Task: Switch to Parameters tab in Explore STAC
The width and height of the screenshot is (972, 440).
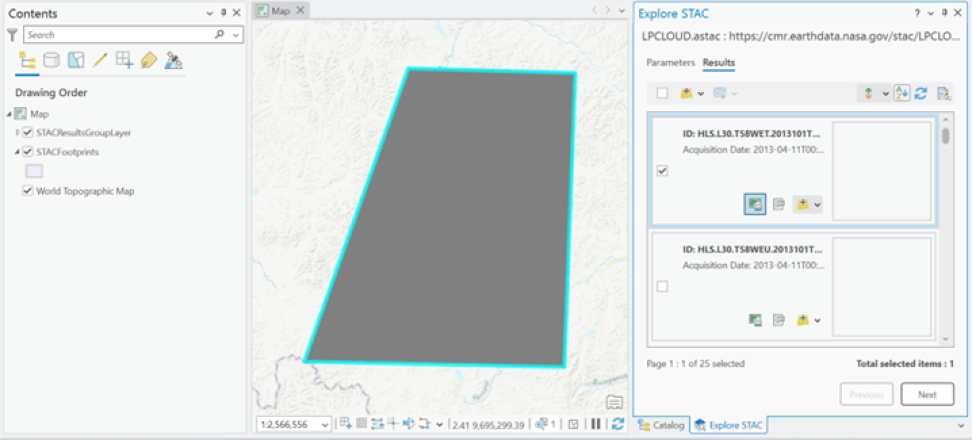Action: pyautogui.click(x=670, y=63)
